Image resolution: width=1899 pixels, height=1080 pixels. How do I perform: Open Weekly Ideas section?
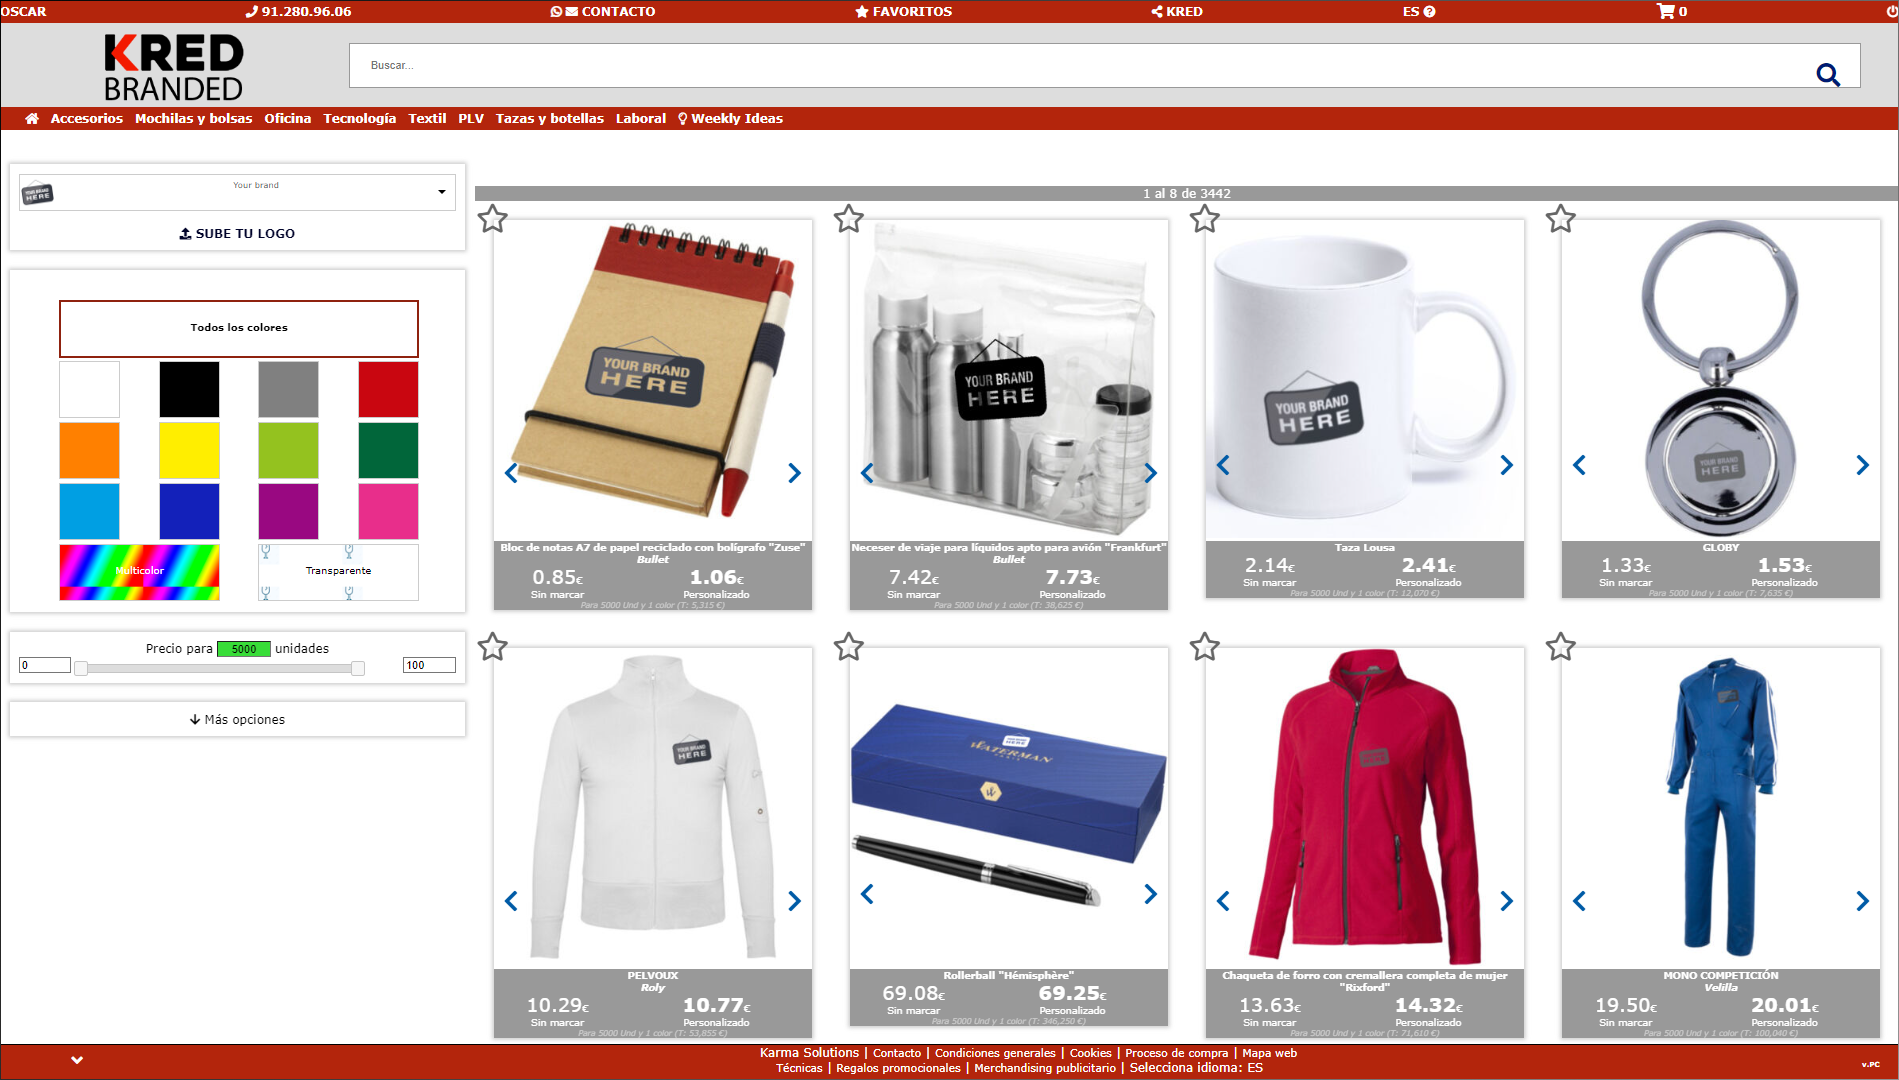730,118
